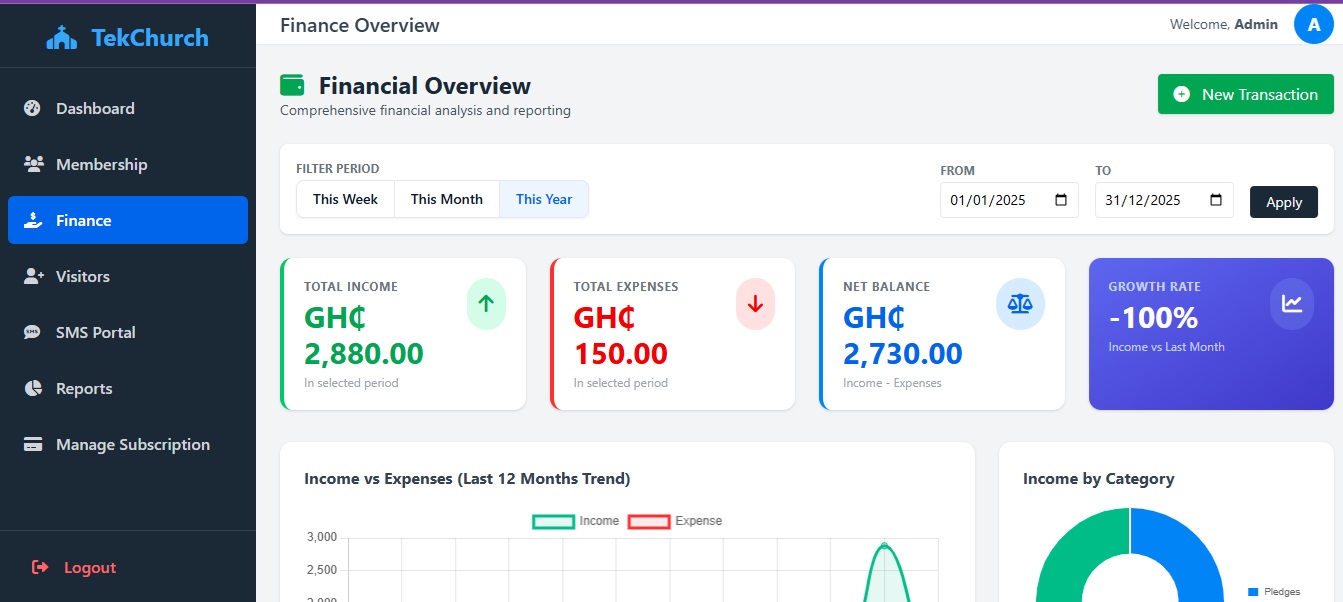Click the New Transaction button
Viewport: 1343px width, 602px height.
click(x=1245, y=93)
